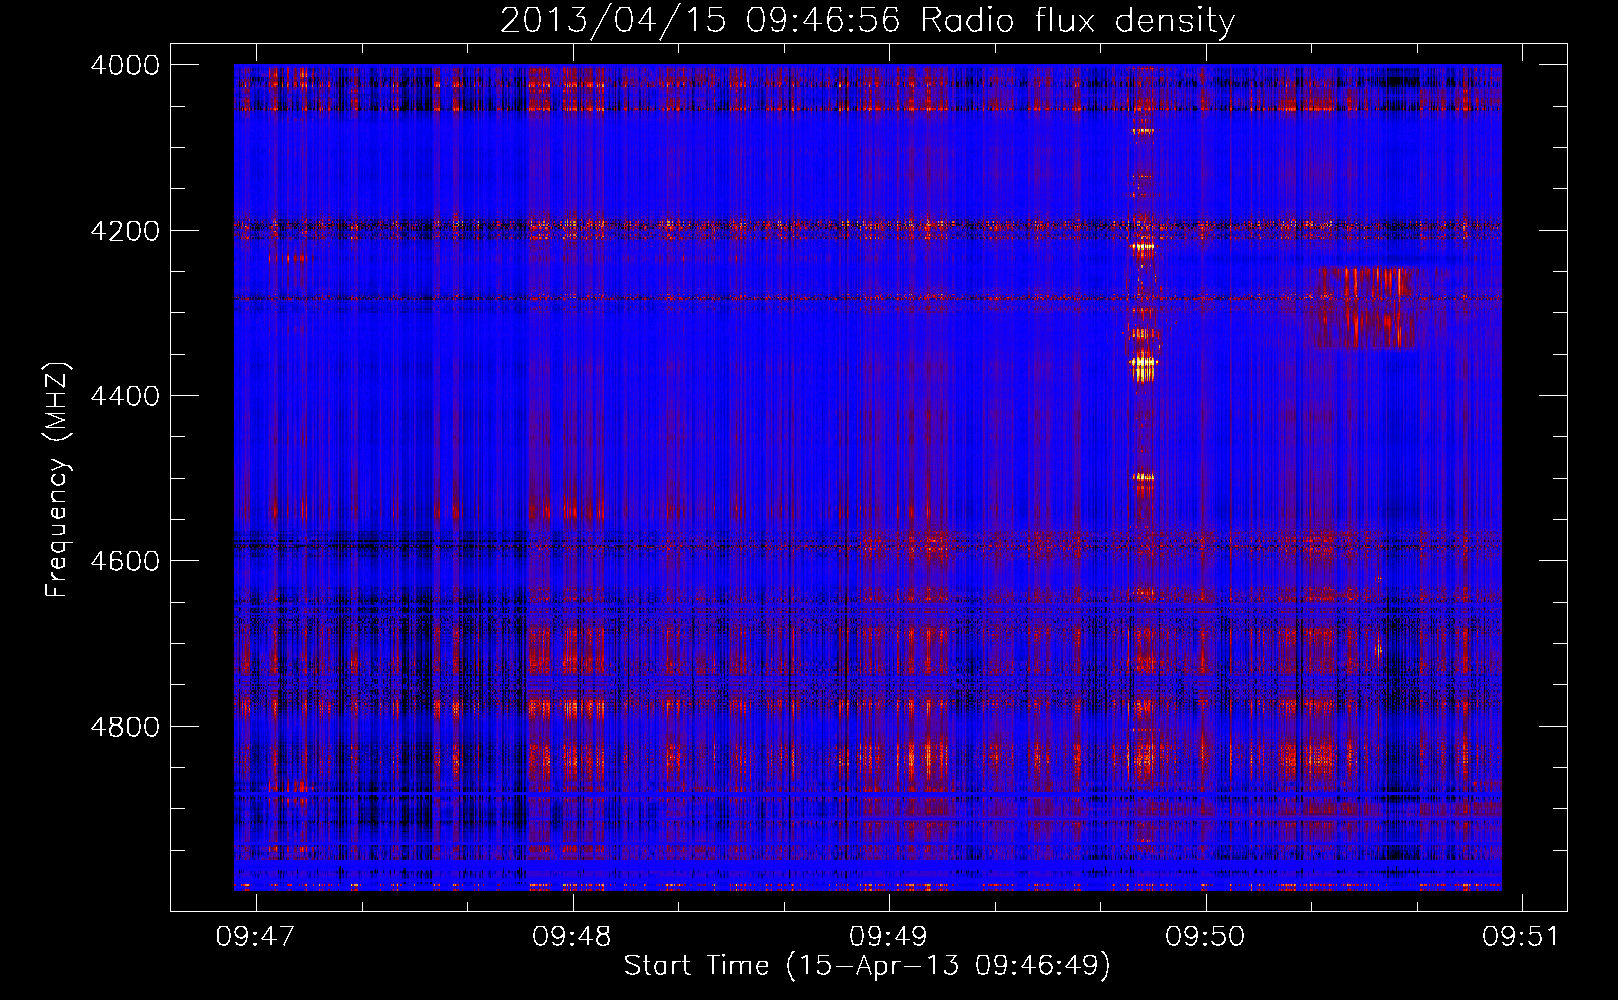This screenshot has width=1618, height=1000.
Task: Click the 4200 frequency tick label
Action: (125, 230)
